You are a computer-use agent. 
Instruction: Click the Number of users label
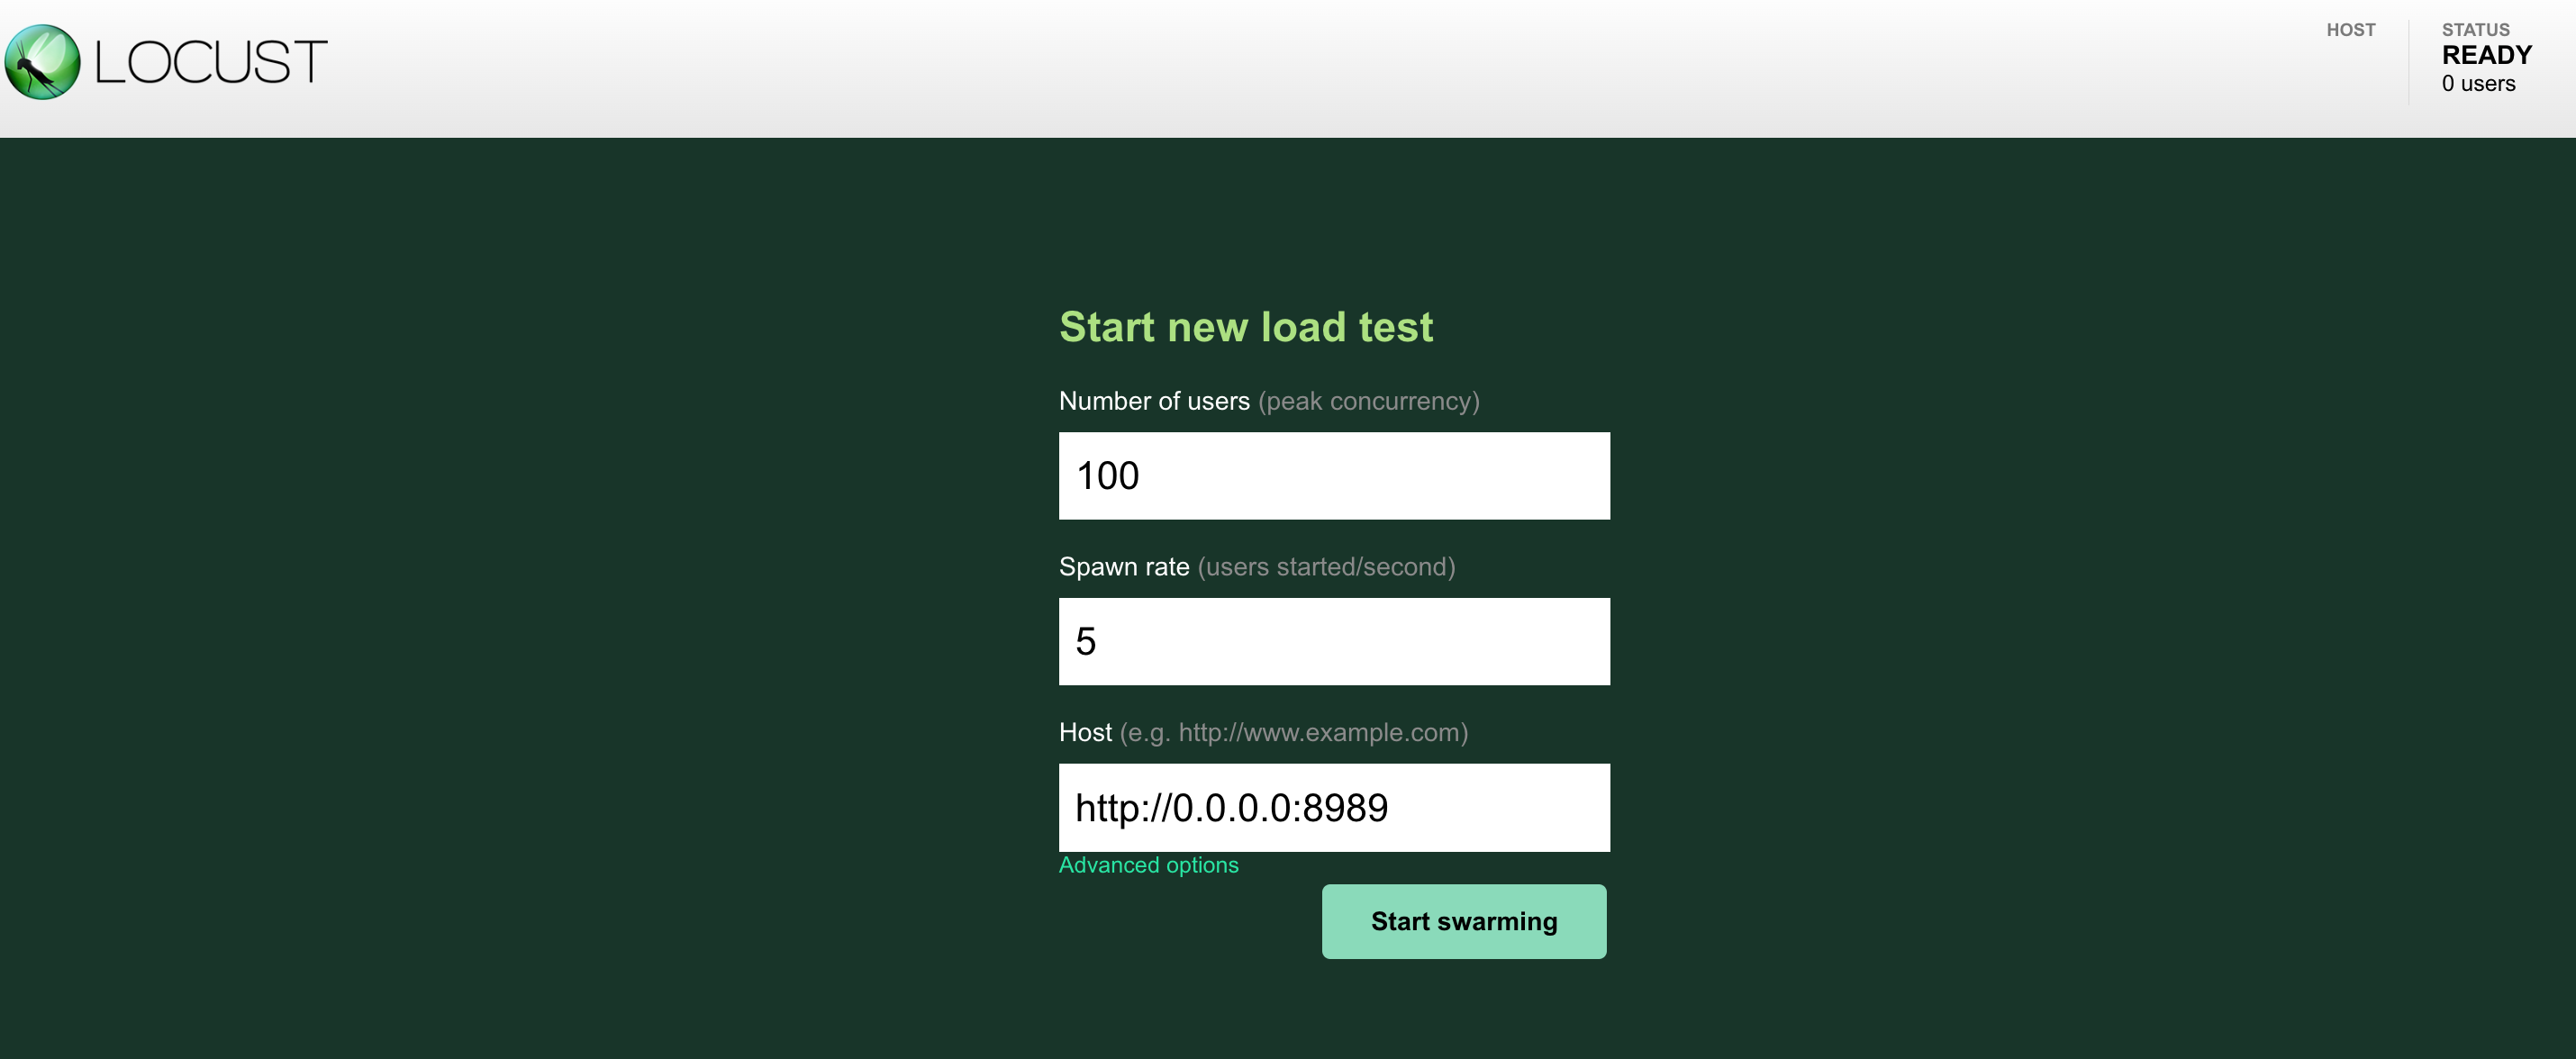[x=1154, y=401]
